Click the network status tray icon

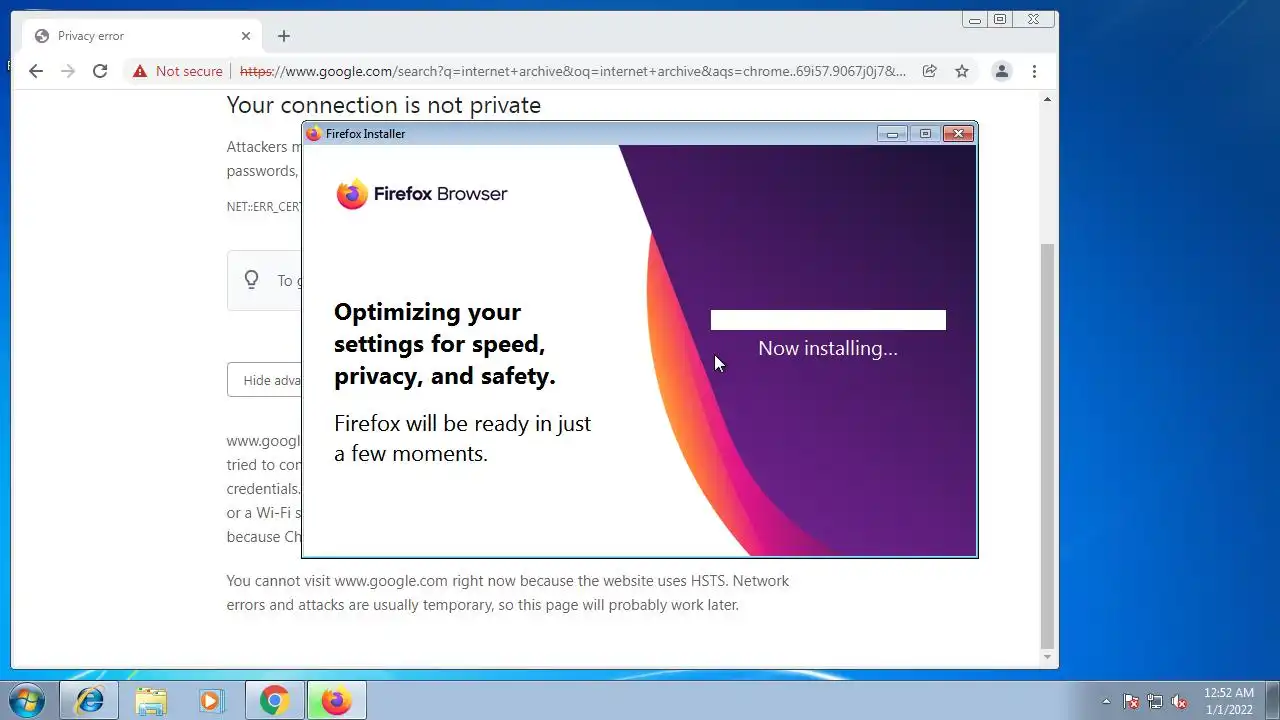coord(1155,701)
